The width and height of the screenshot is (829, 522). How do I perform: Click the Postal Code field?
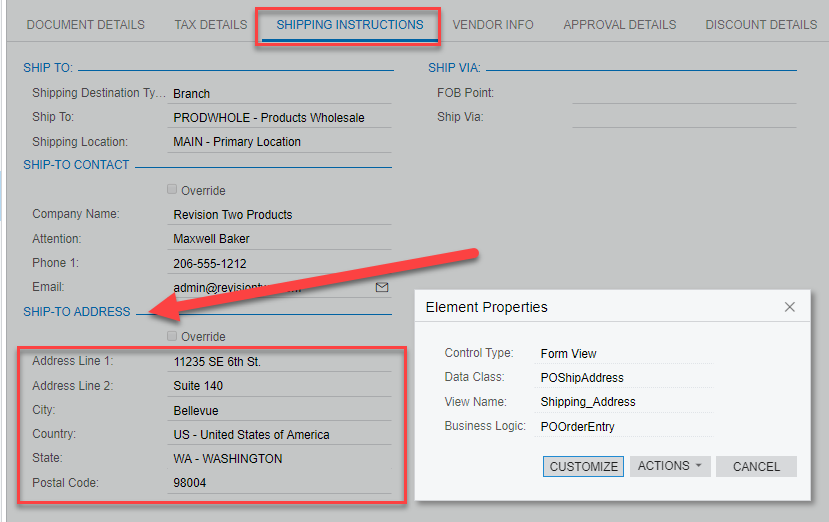click(280, 483)
